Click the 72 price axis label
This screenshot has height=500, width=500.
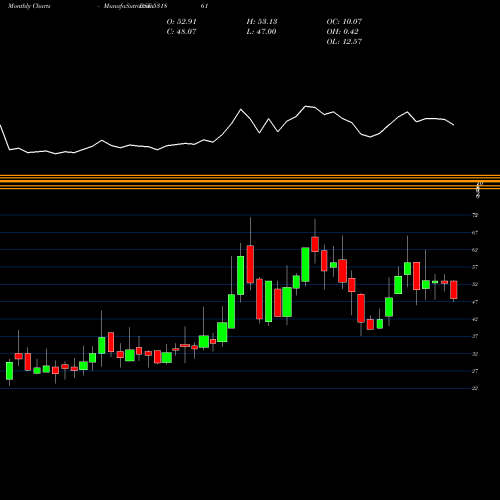tap(475, 215)
